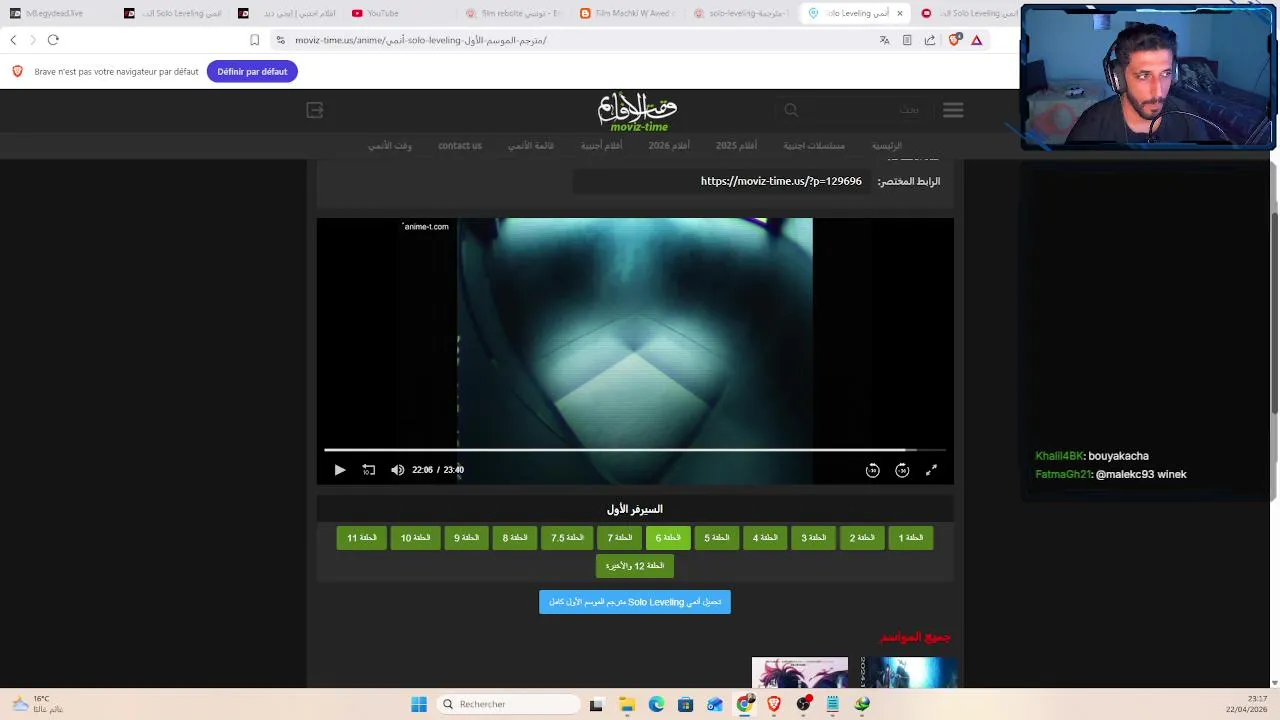The width and height of the screenshot is (1280, 720).
Task: Open the الرئيسية home menu item
Action: [x=887, y=145]
